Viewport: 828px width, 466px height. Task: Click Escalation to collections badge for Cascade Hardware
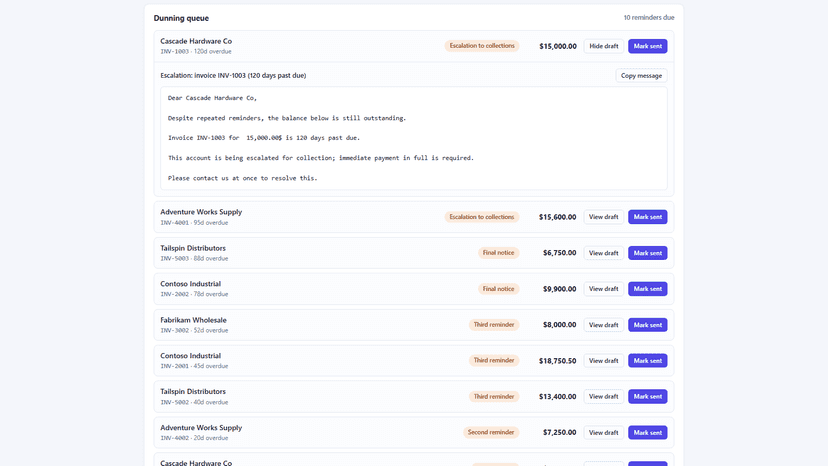point(482,46)
